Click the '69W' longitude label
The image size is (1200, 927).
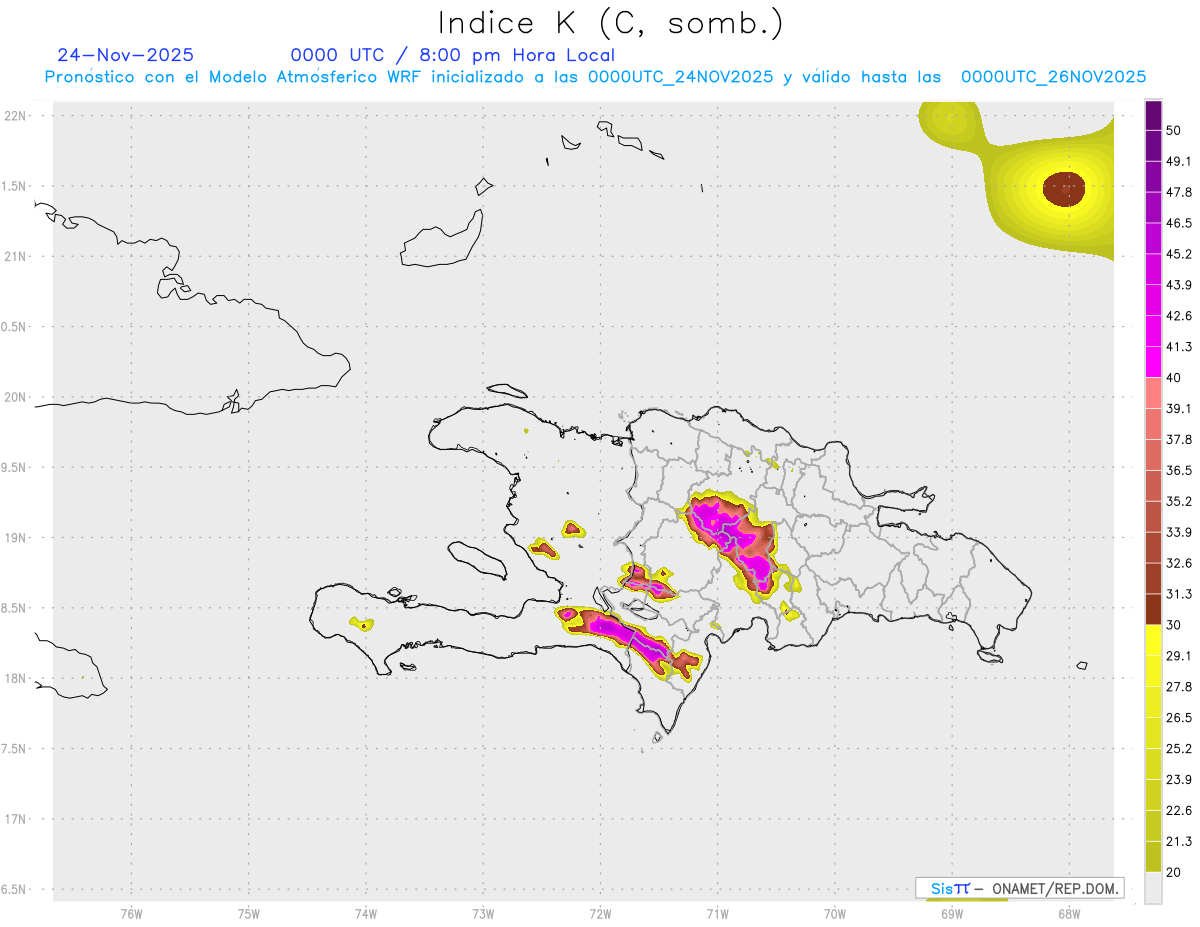point(952,913)
